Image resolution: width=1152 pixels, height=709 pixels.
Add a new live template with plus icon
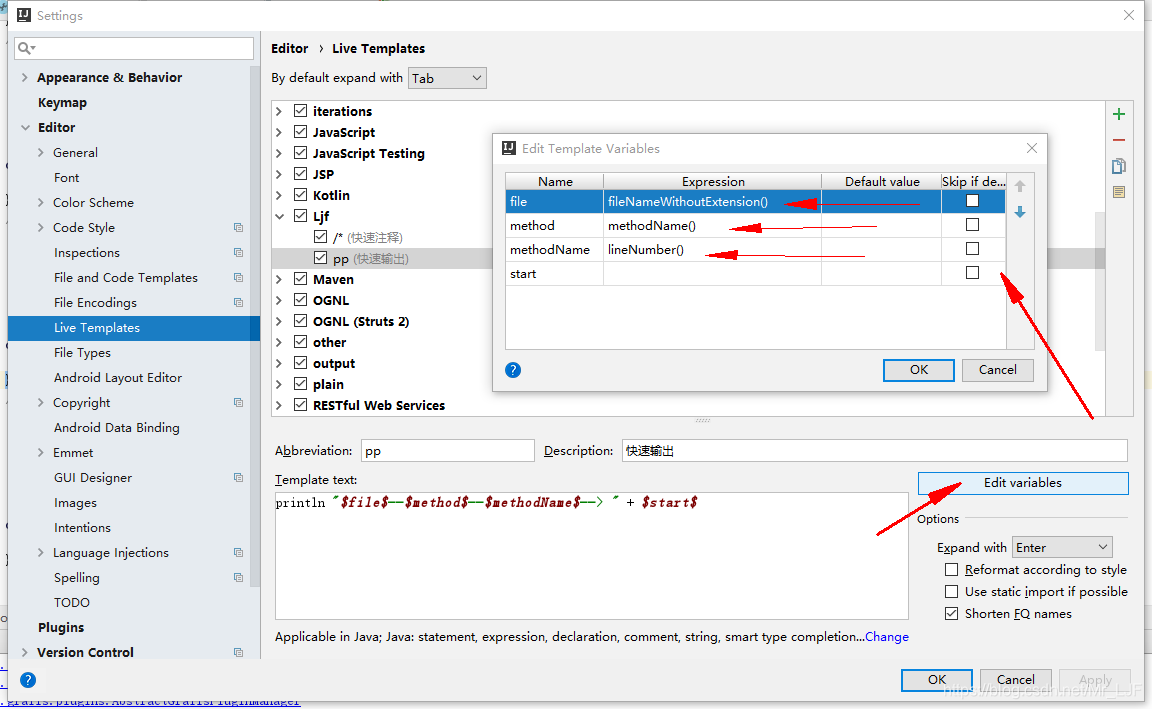tap(1118, 114)
